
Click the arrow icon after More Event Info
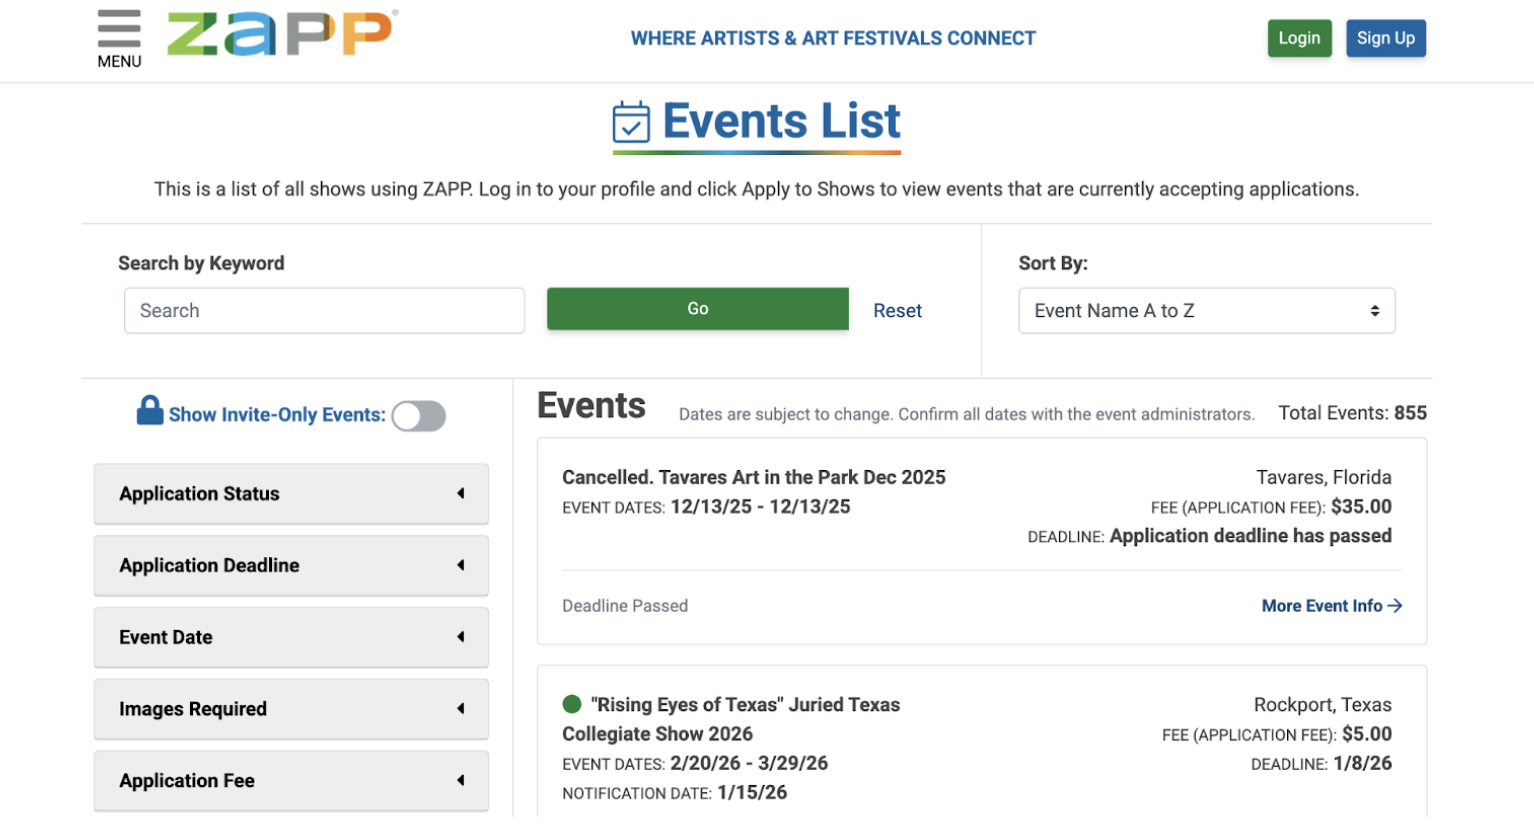pos(1394,605)
